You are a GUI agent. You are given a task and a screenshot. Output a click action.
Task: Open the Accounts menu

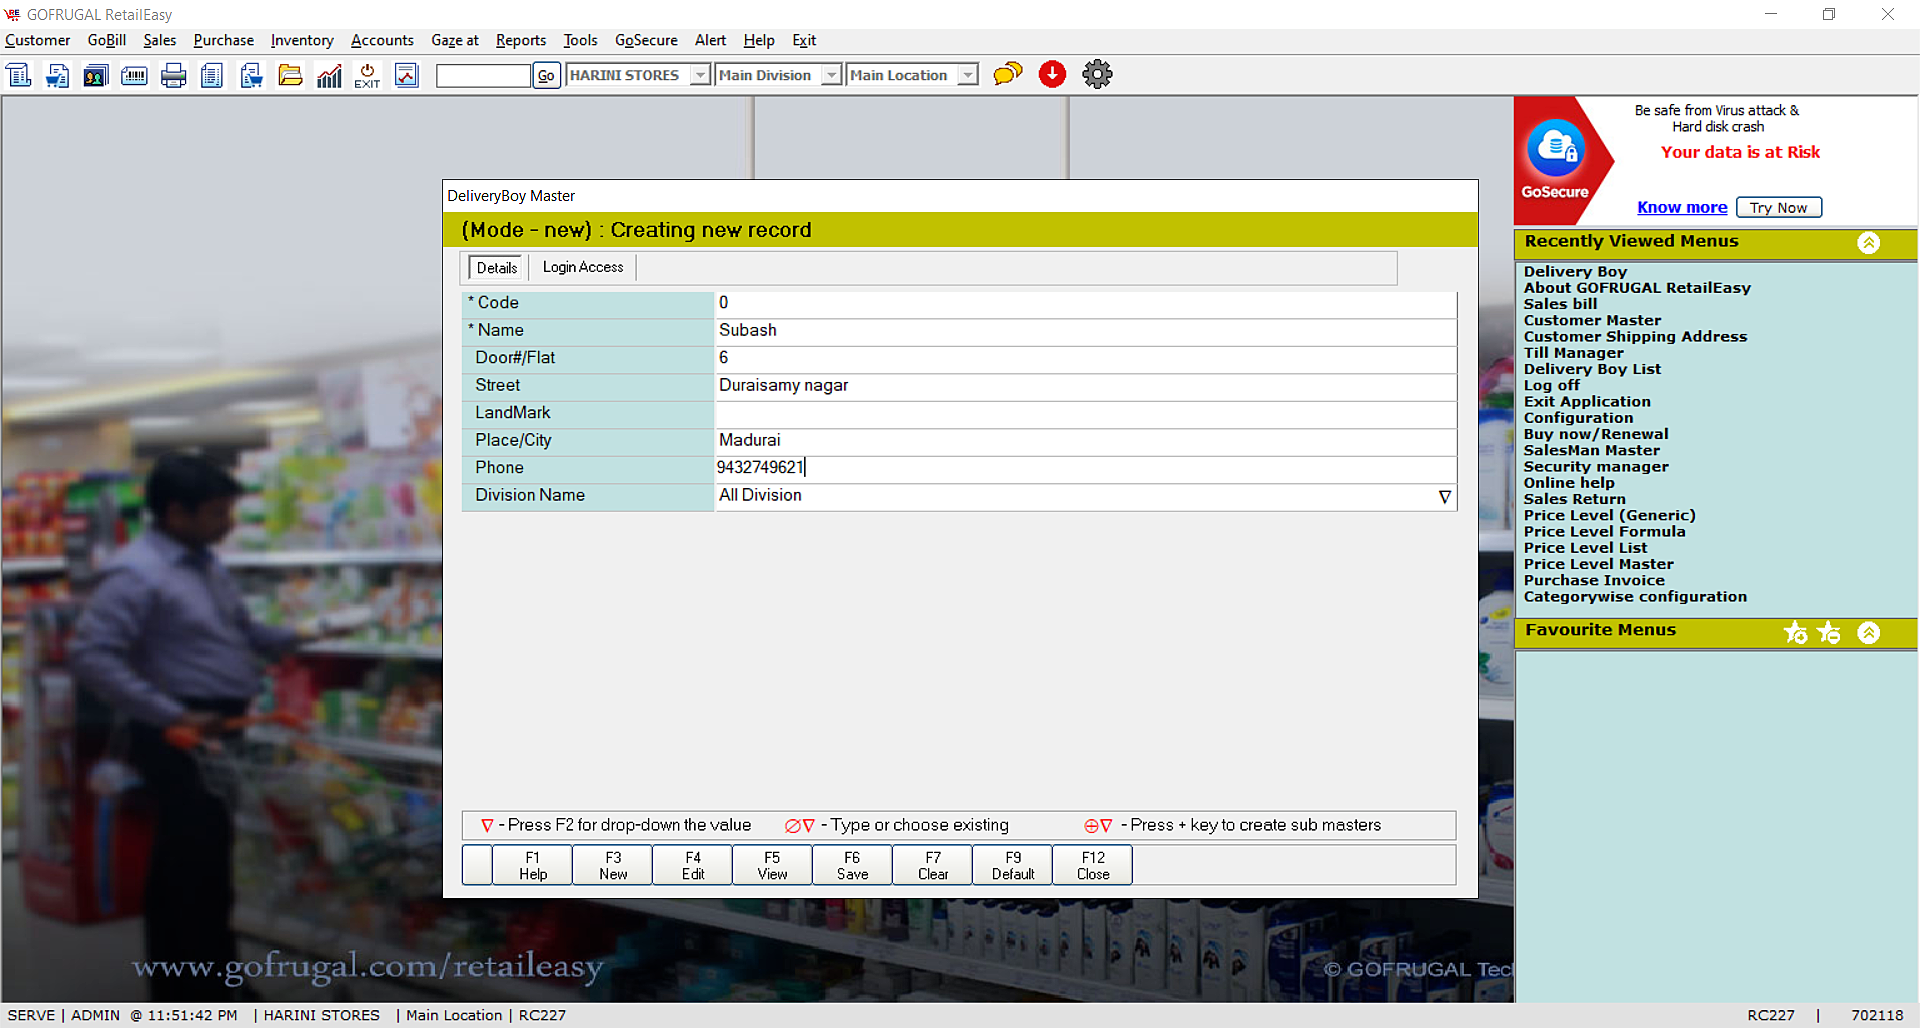(382, 40)
